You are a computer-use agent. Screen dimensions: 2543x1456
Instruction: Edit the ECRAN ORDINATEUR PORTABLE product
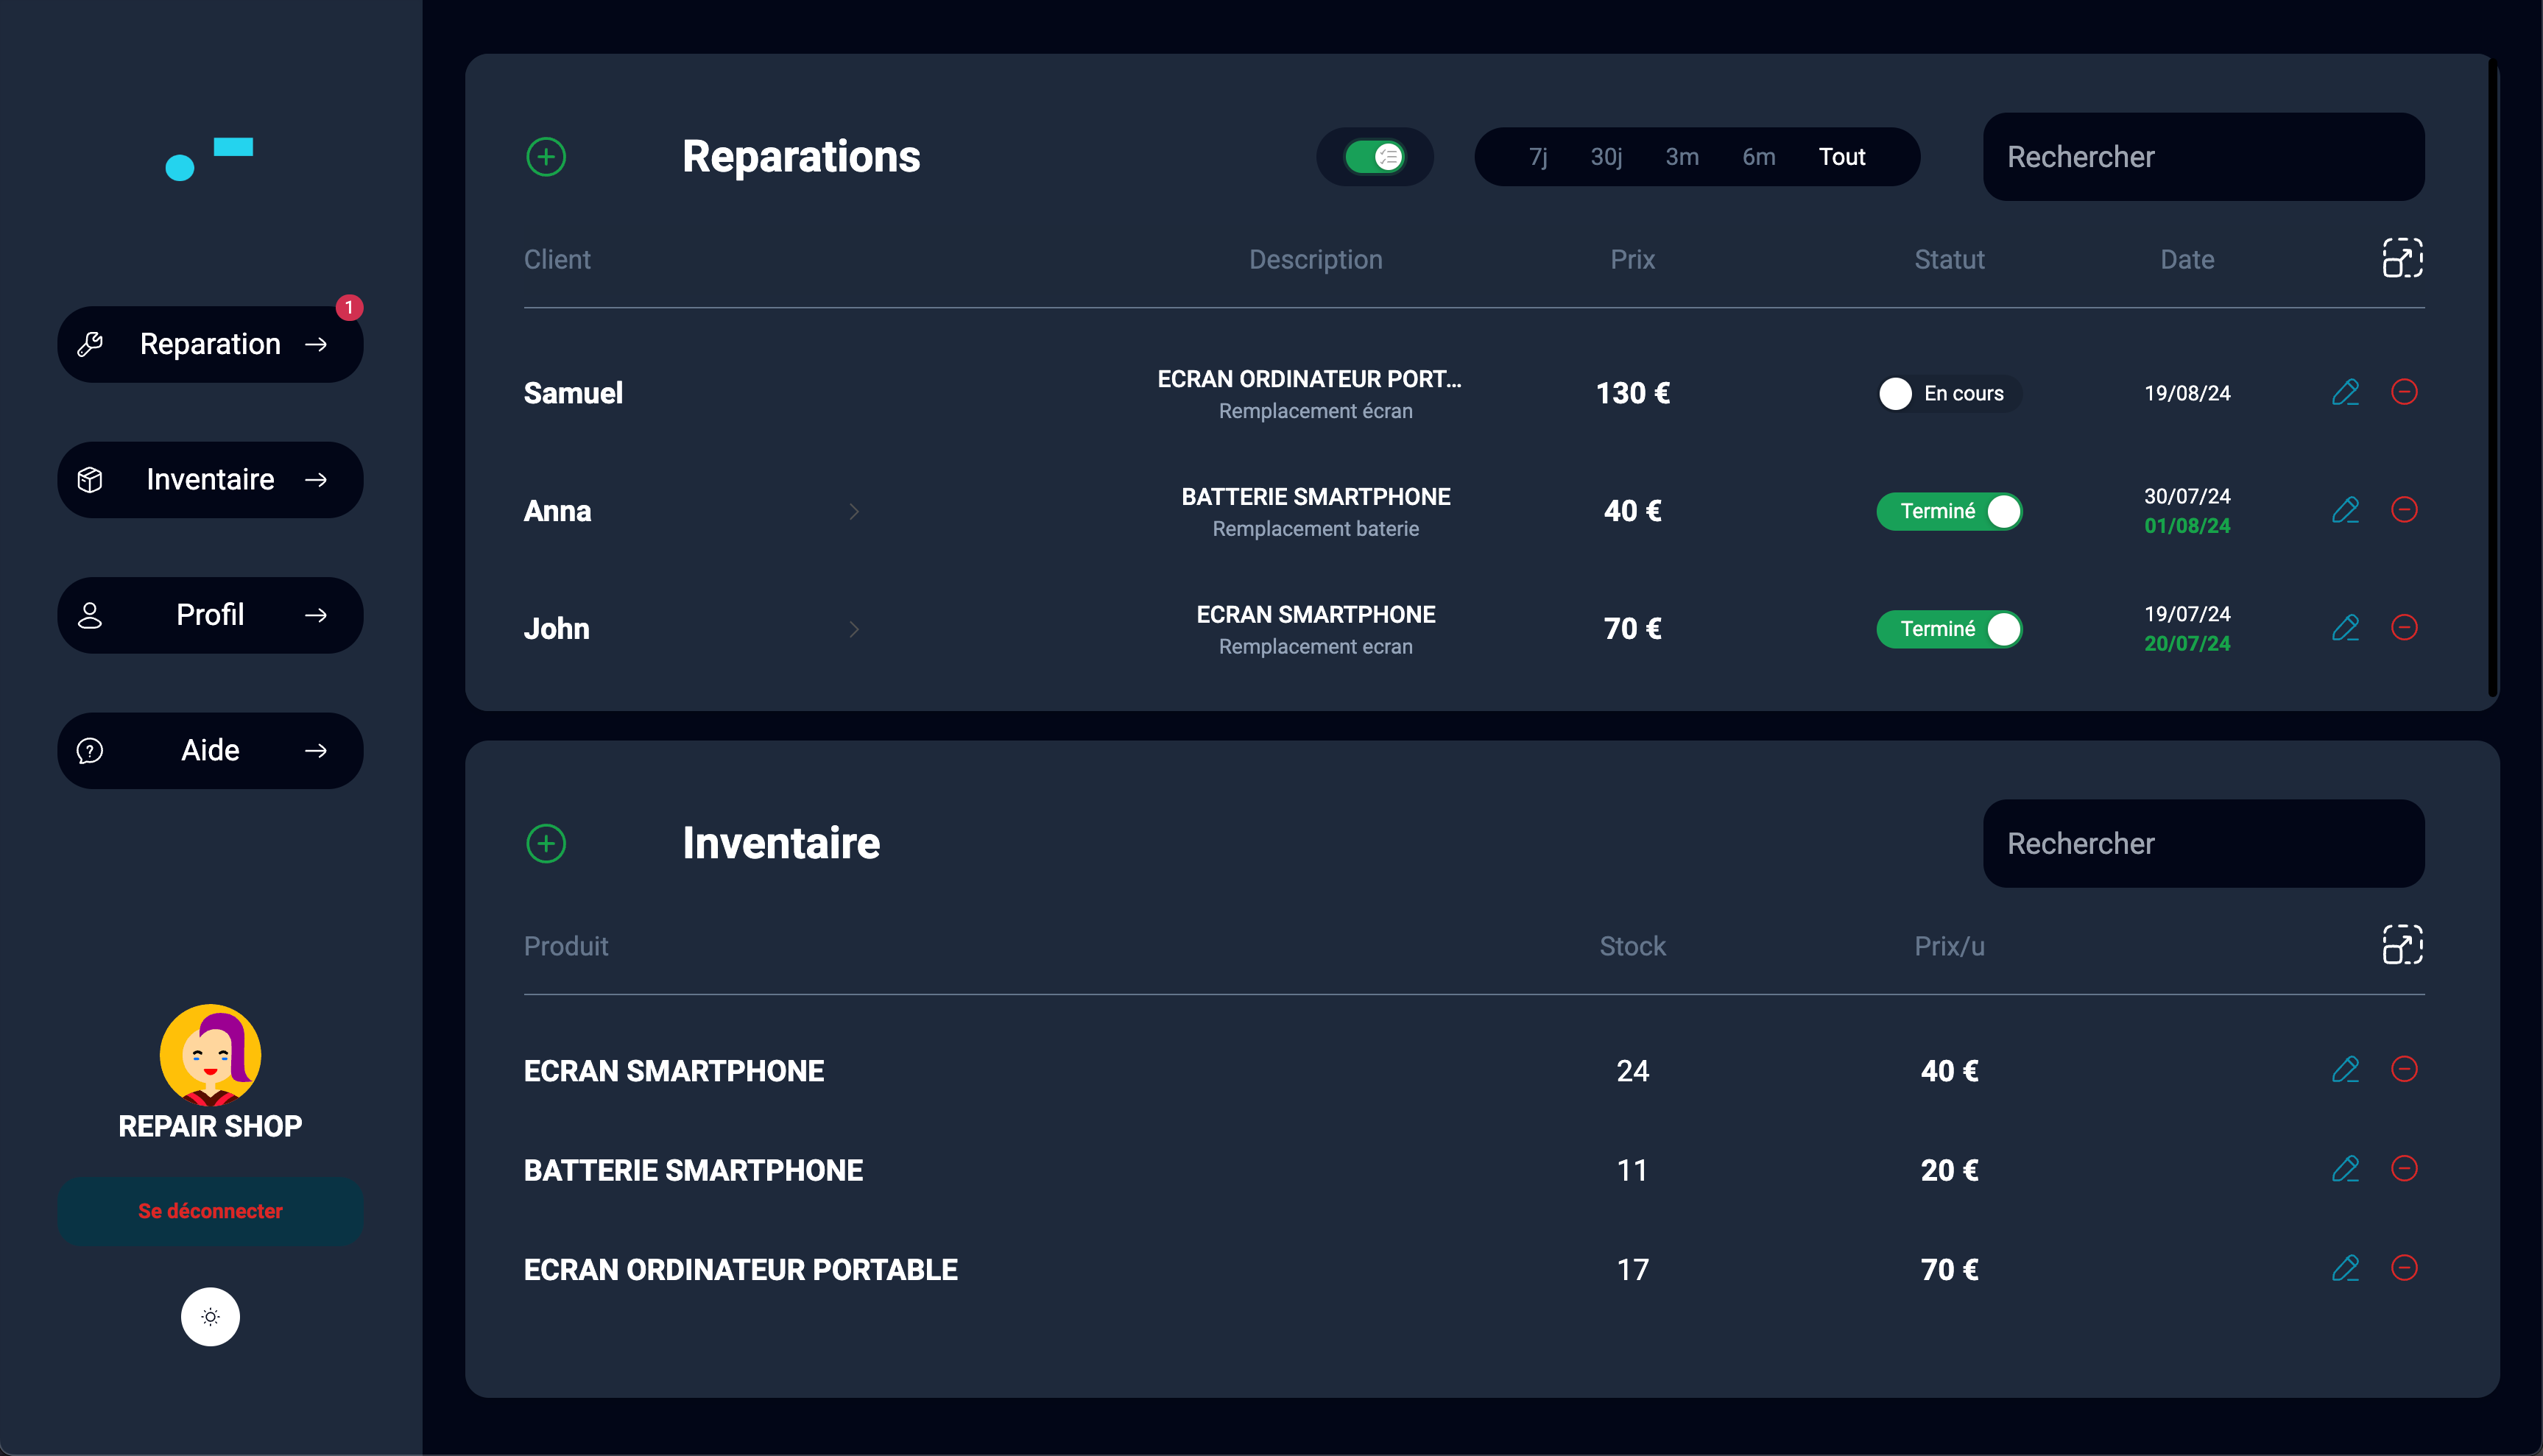2345,1269
